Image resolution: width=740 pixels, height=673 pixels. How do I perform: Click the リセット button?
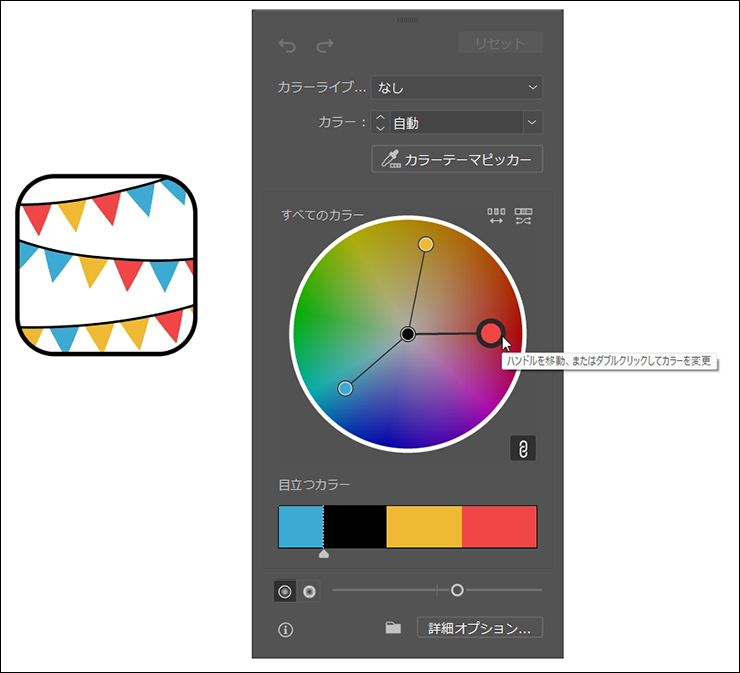click(x=500, y=44)
